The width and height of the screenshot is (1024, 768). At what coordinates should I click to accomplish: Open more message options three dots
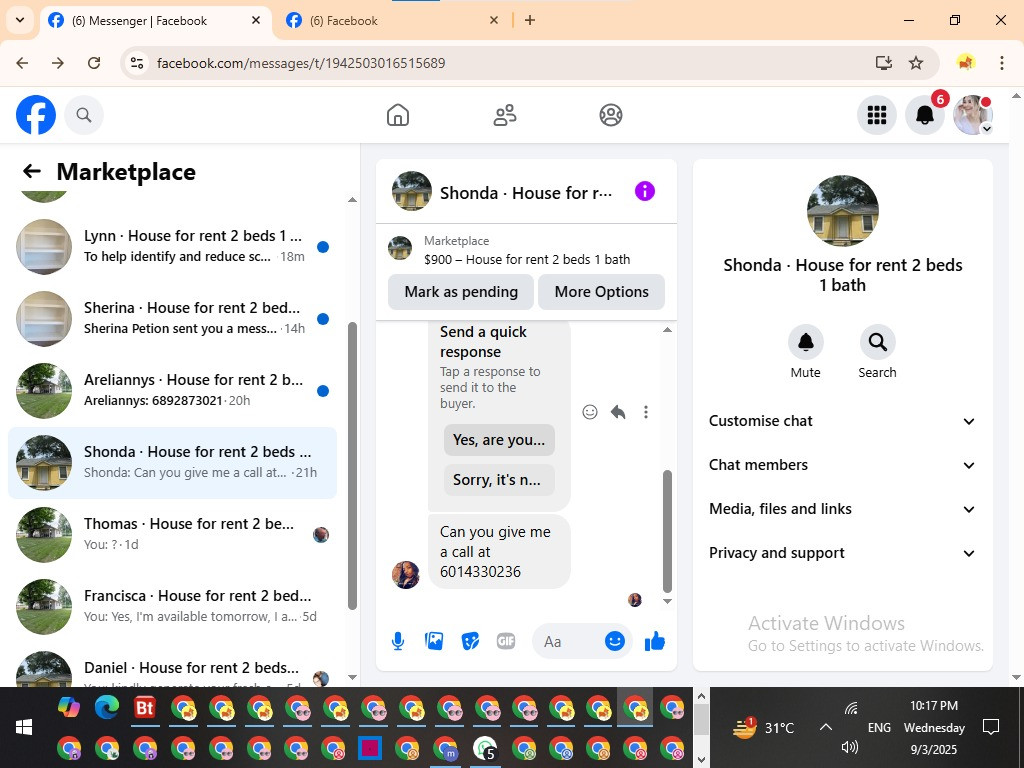coord(646,411)
